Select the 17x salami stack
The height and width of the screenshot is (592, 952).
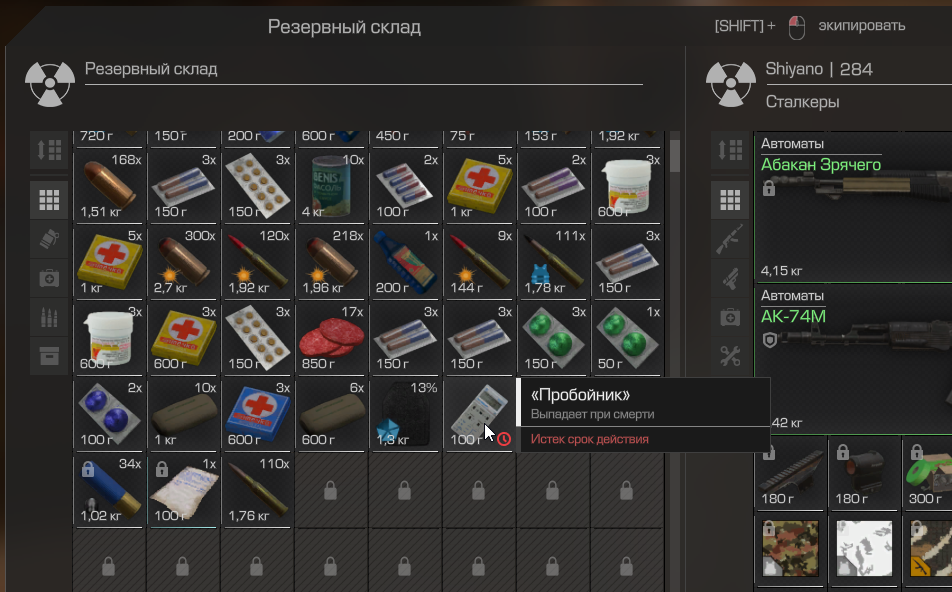coord(332,338)
